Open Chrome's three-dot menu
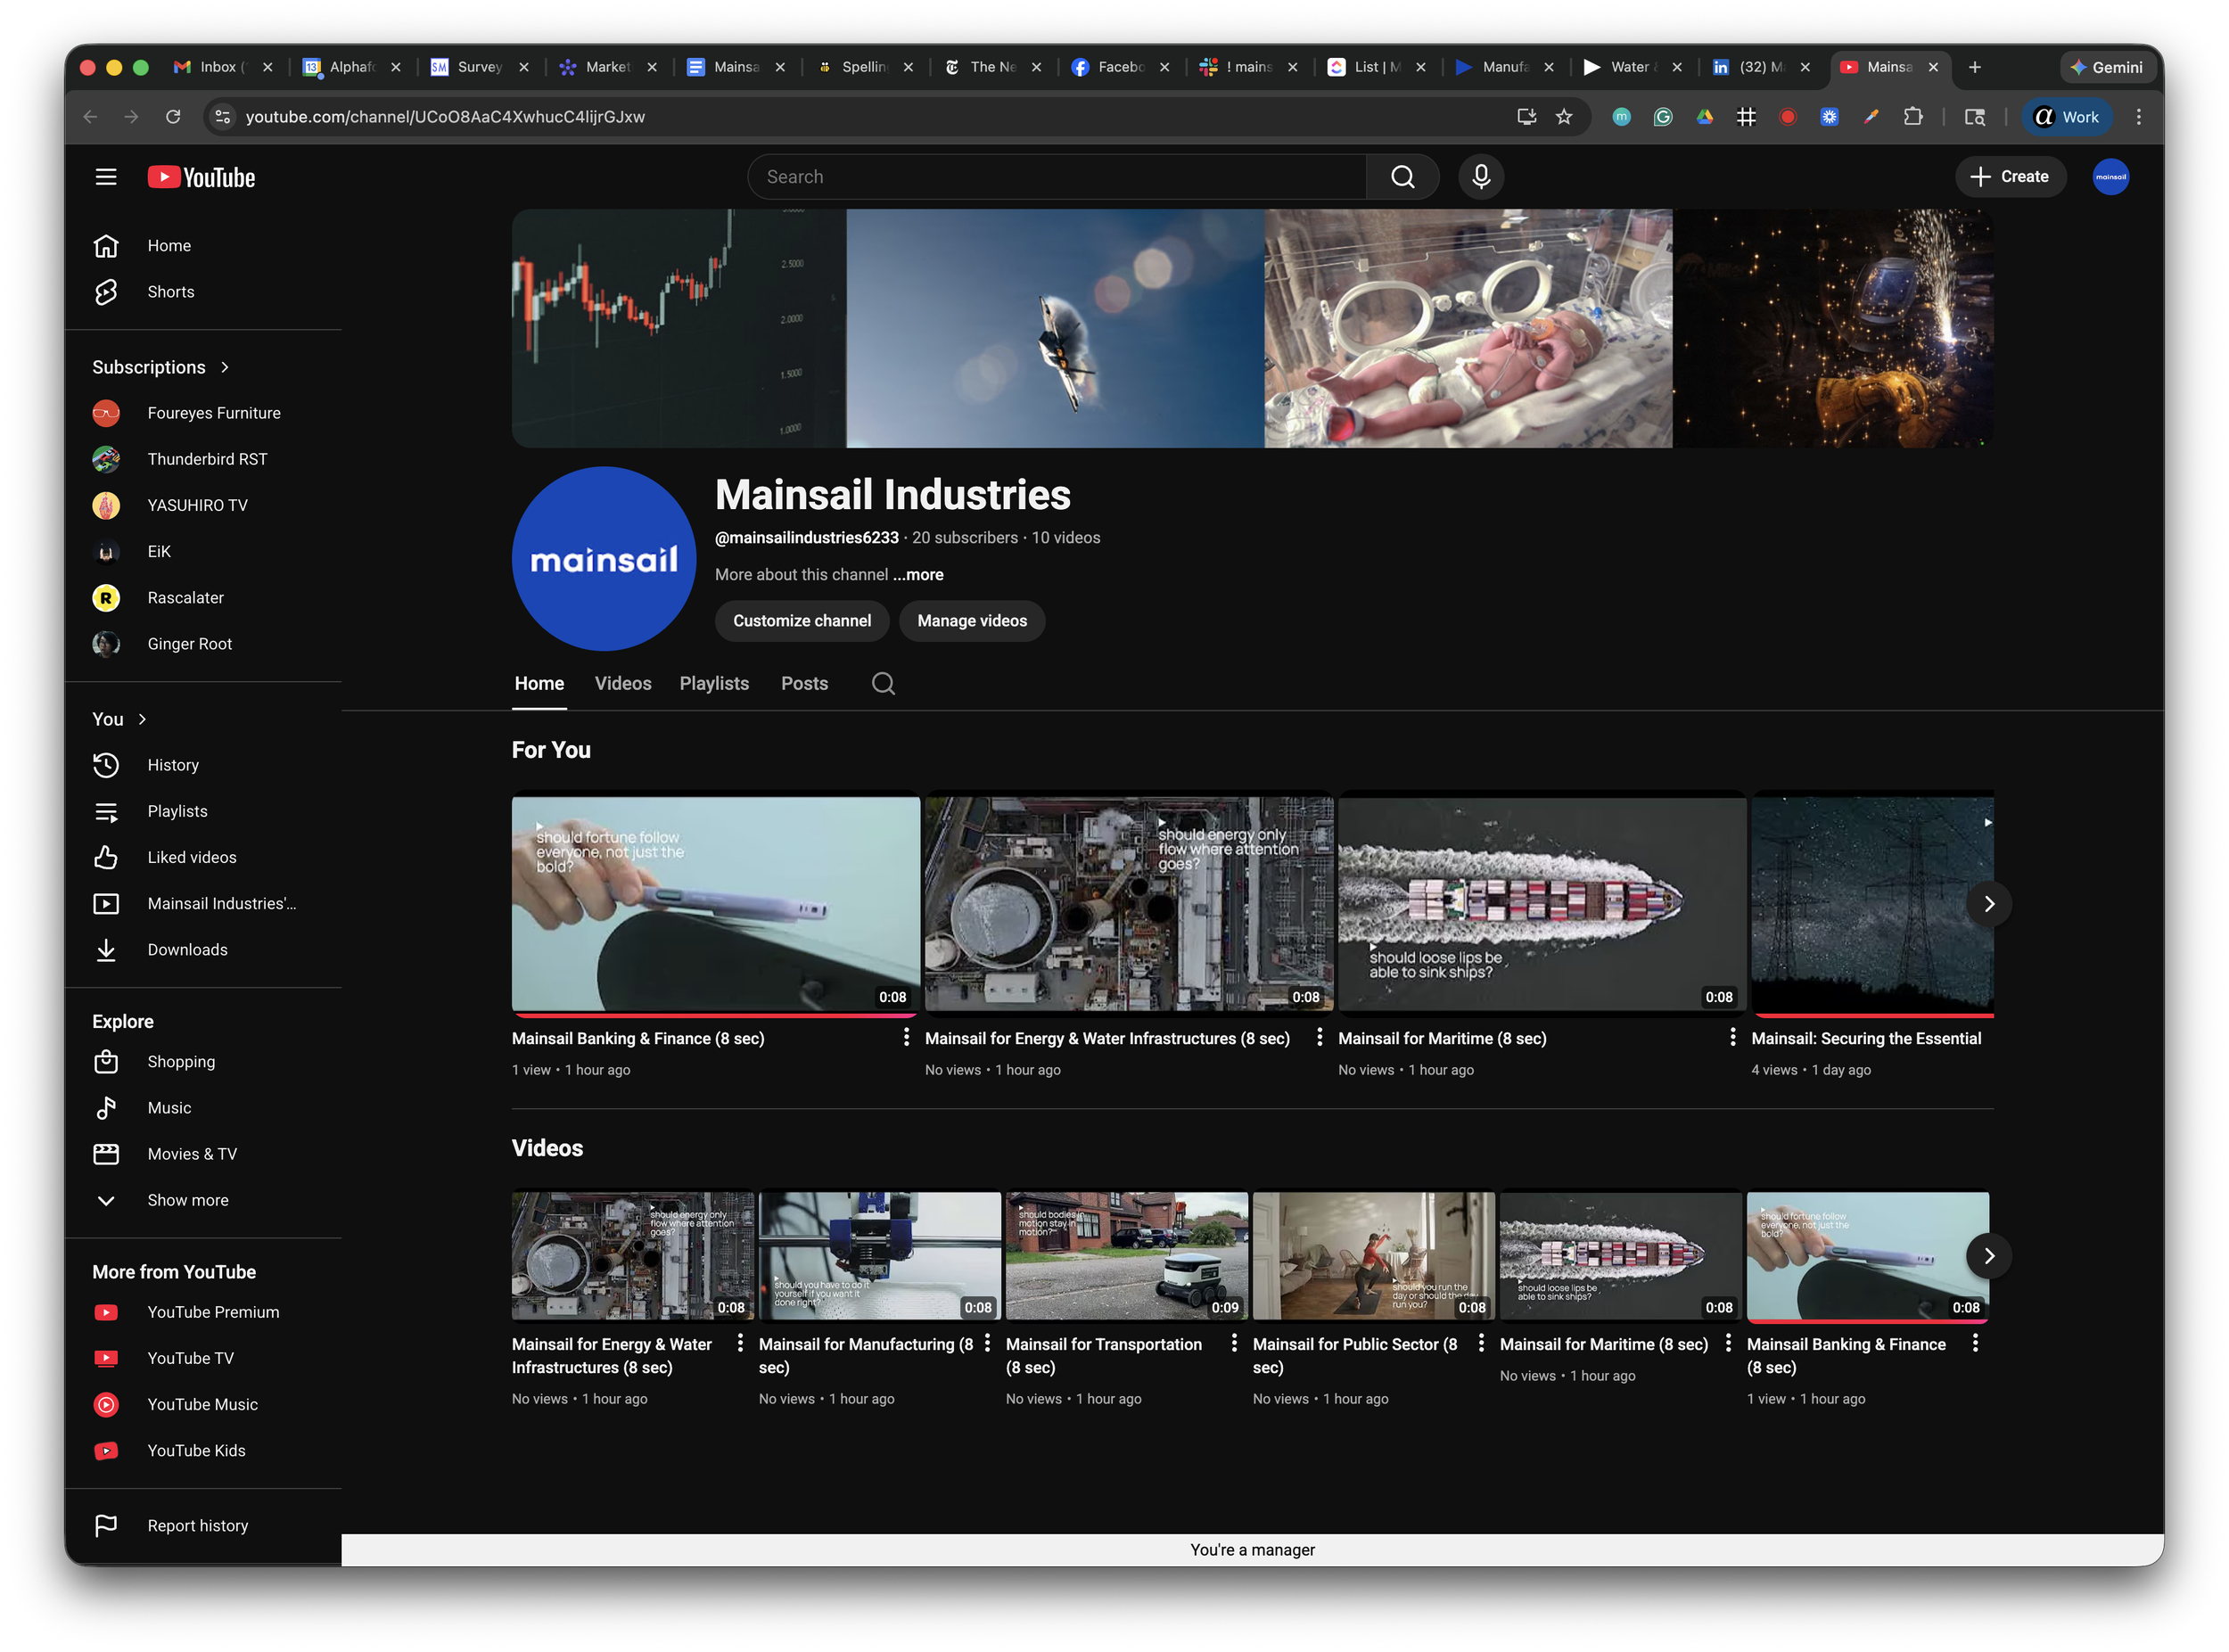 [2138, 117]
